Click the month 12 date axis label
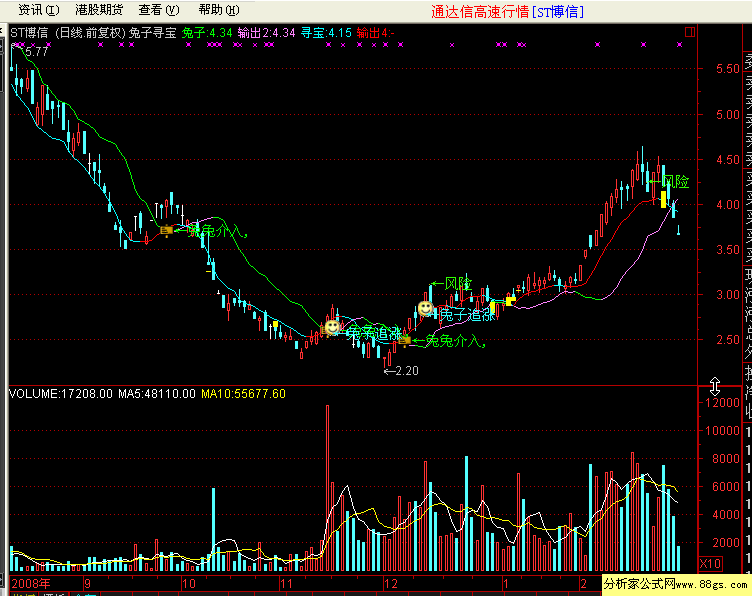 (391, 584)
